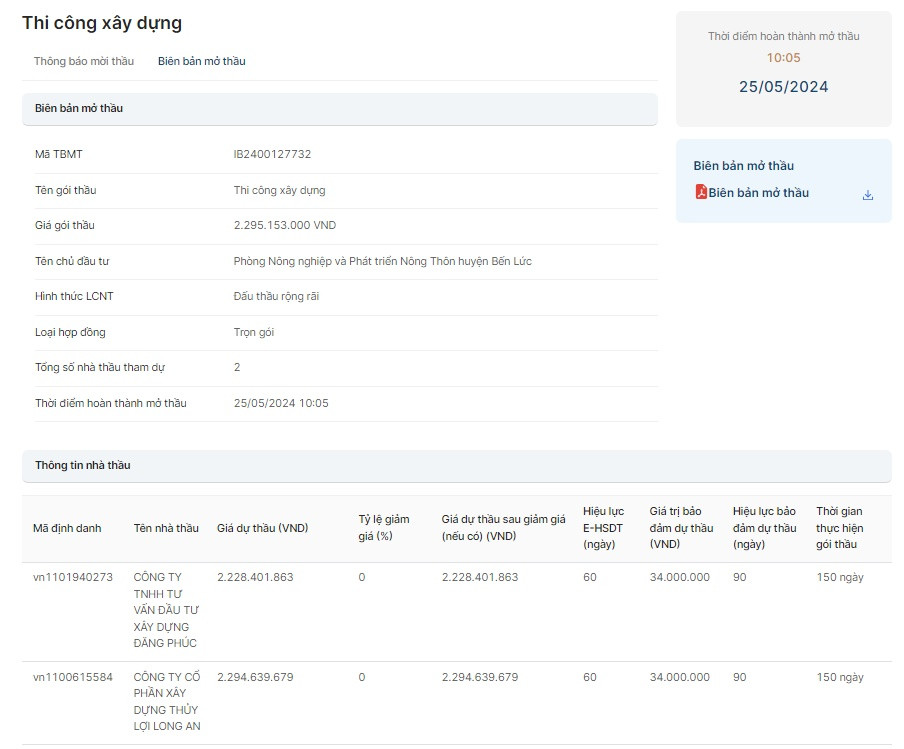Click the download icon beside Biên bản mở thầu

point(867,195)
